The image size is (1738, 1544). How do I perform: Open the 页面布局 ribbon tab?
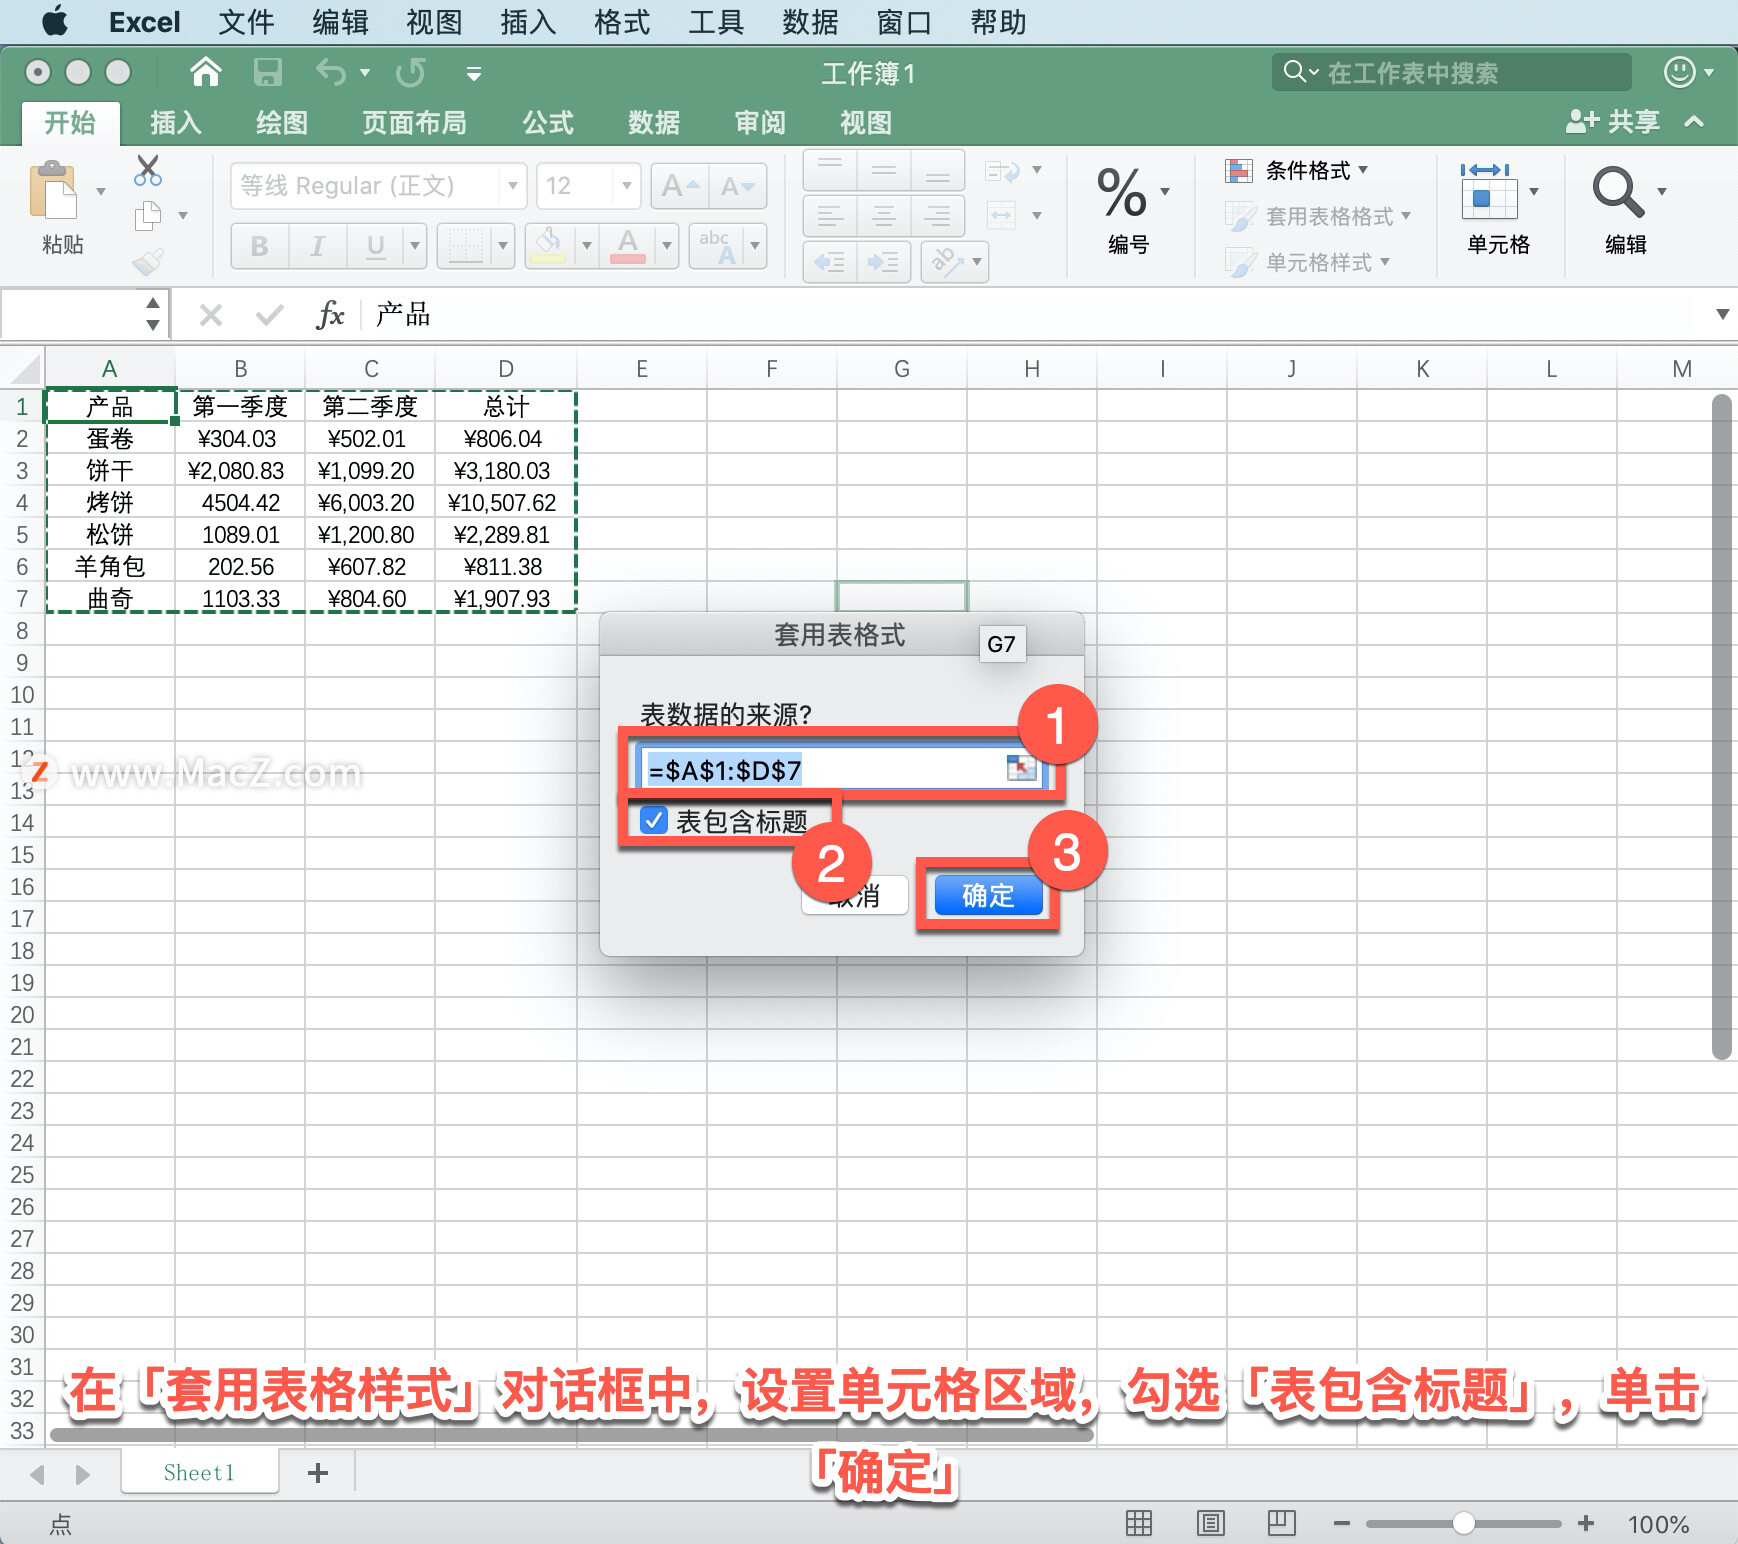pyautogui.click(x=414, y=123)
